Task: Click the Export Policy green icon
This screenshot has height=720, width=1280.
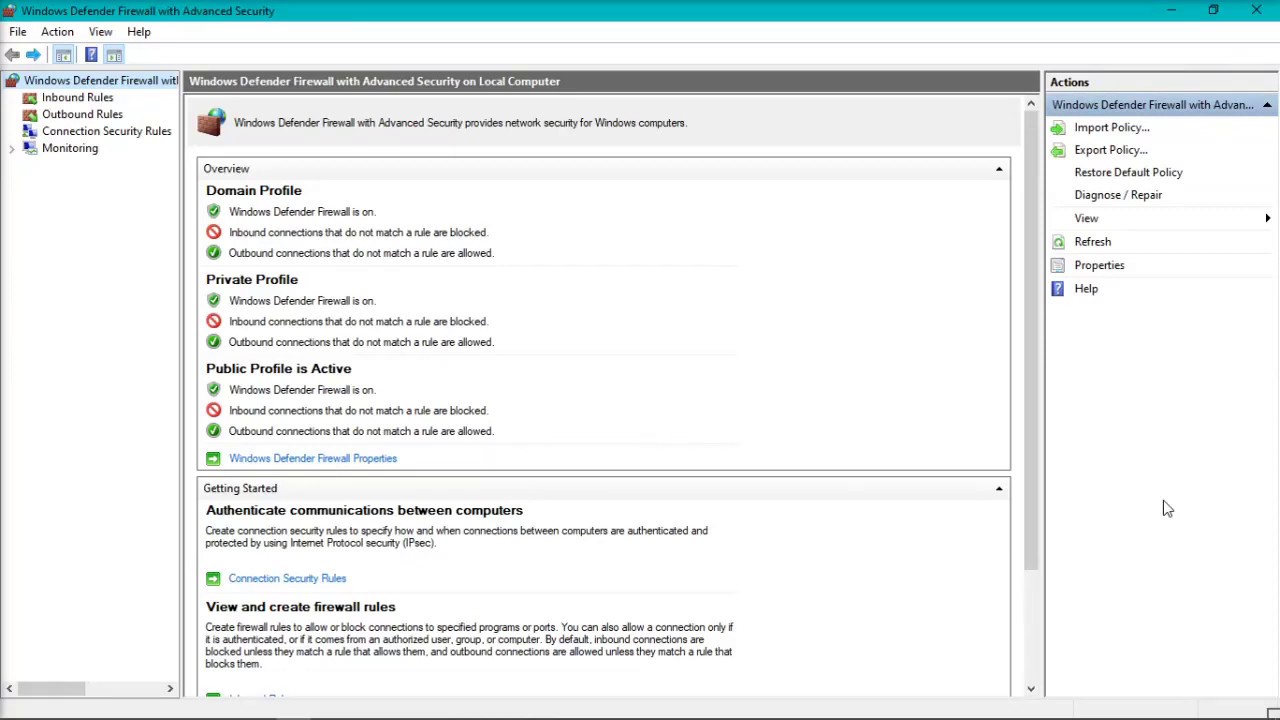Action: click(x=1058, y=150)
